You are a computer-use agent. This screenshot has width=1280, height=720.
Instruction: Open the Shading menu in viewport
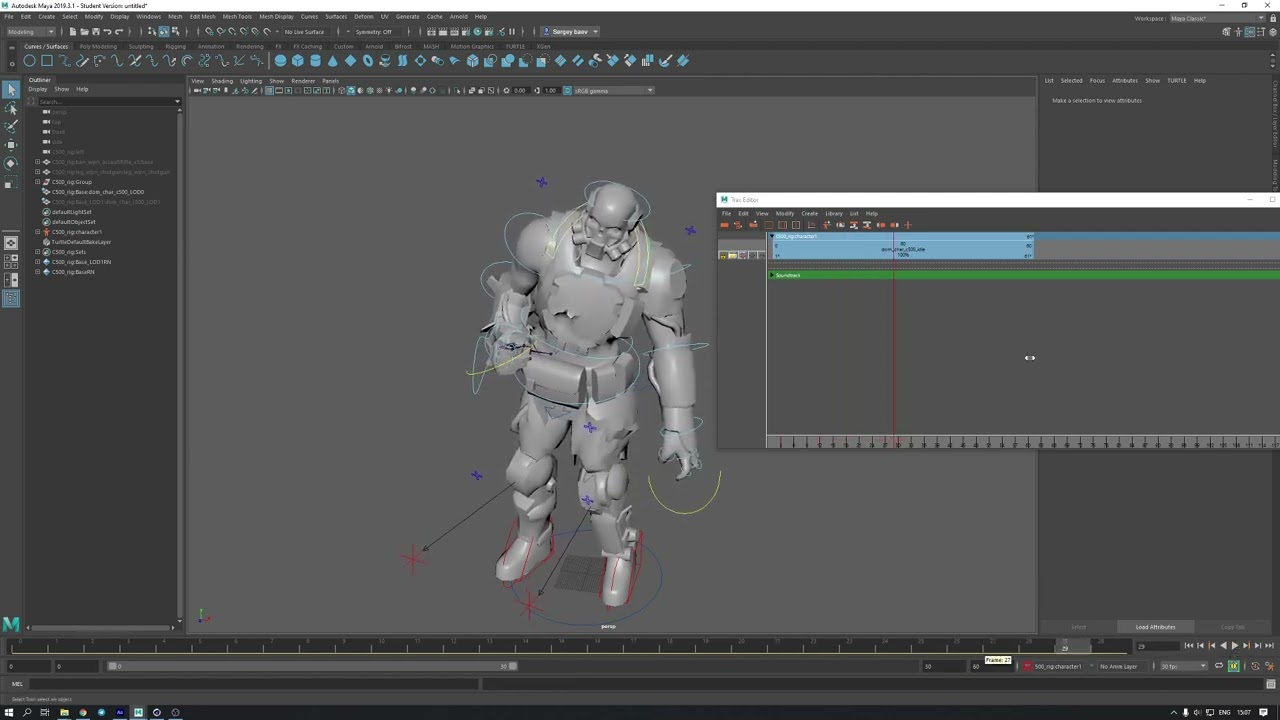(222, 81)
